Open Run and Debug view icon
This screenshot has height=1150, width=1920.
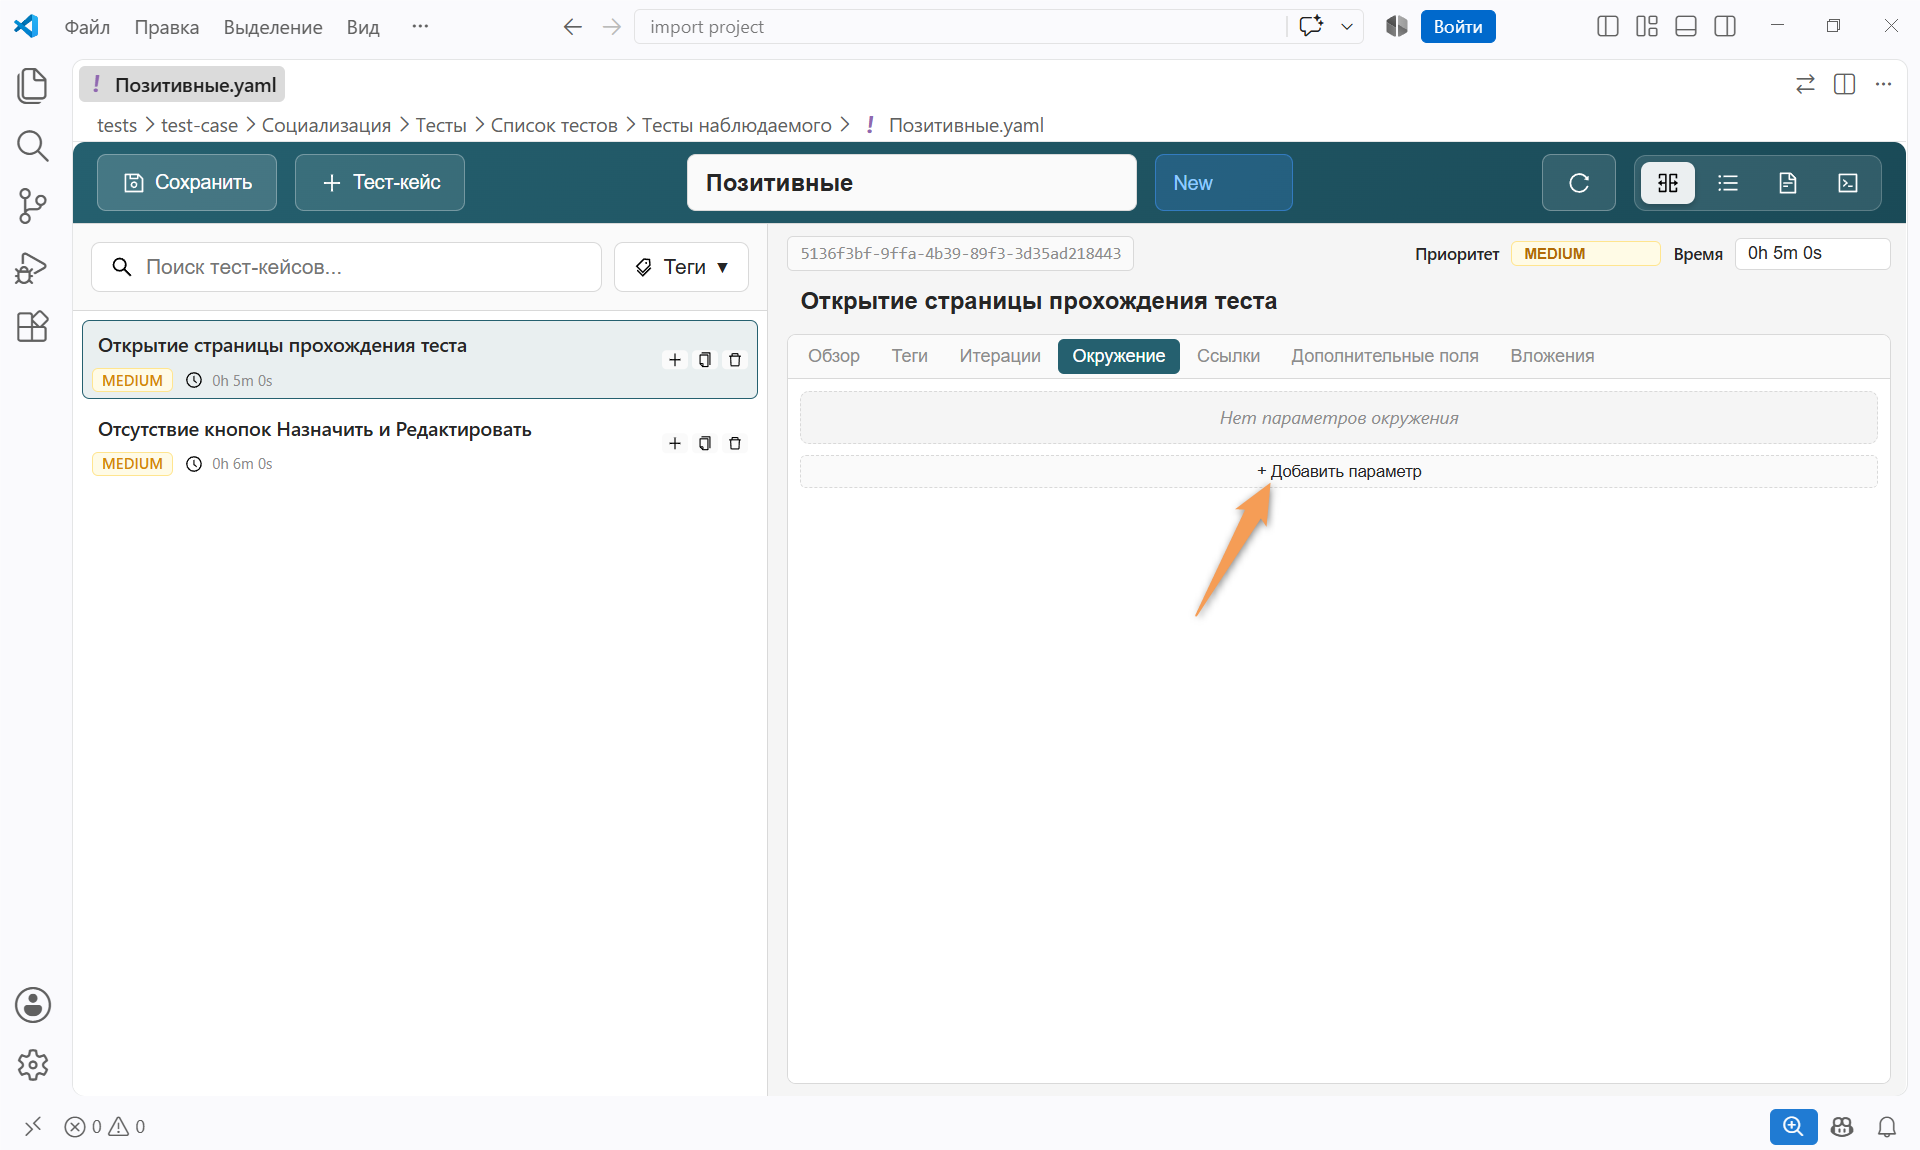(x=32, y=267)
